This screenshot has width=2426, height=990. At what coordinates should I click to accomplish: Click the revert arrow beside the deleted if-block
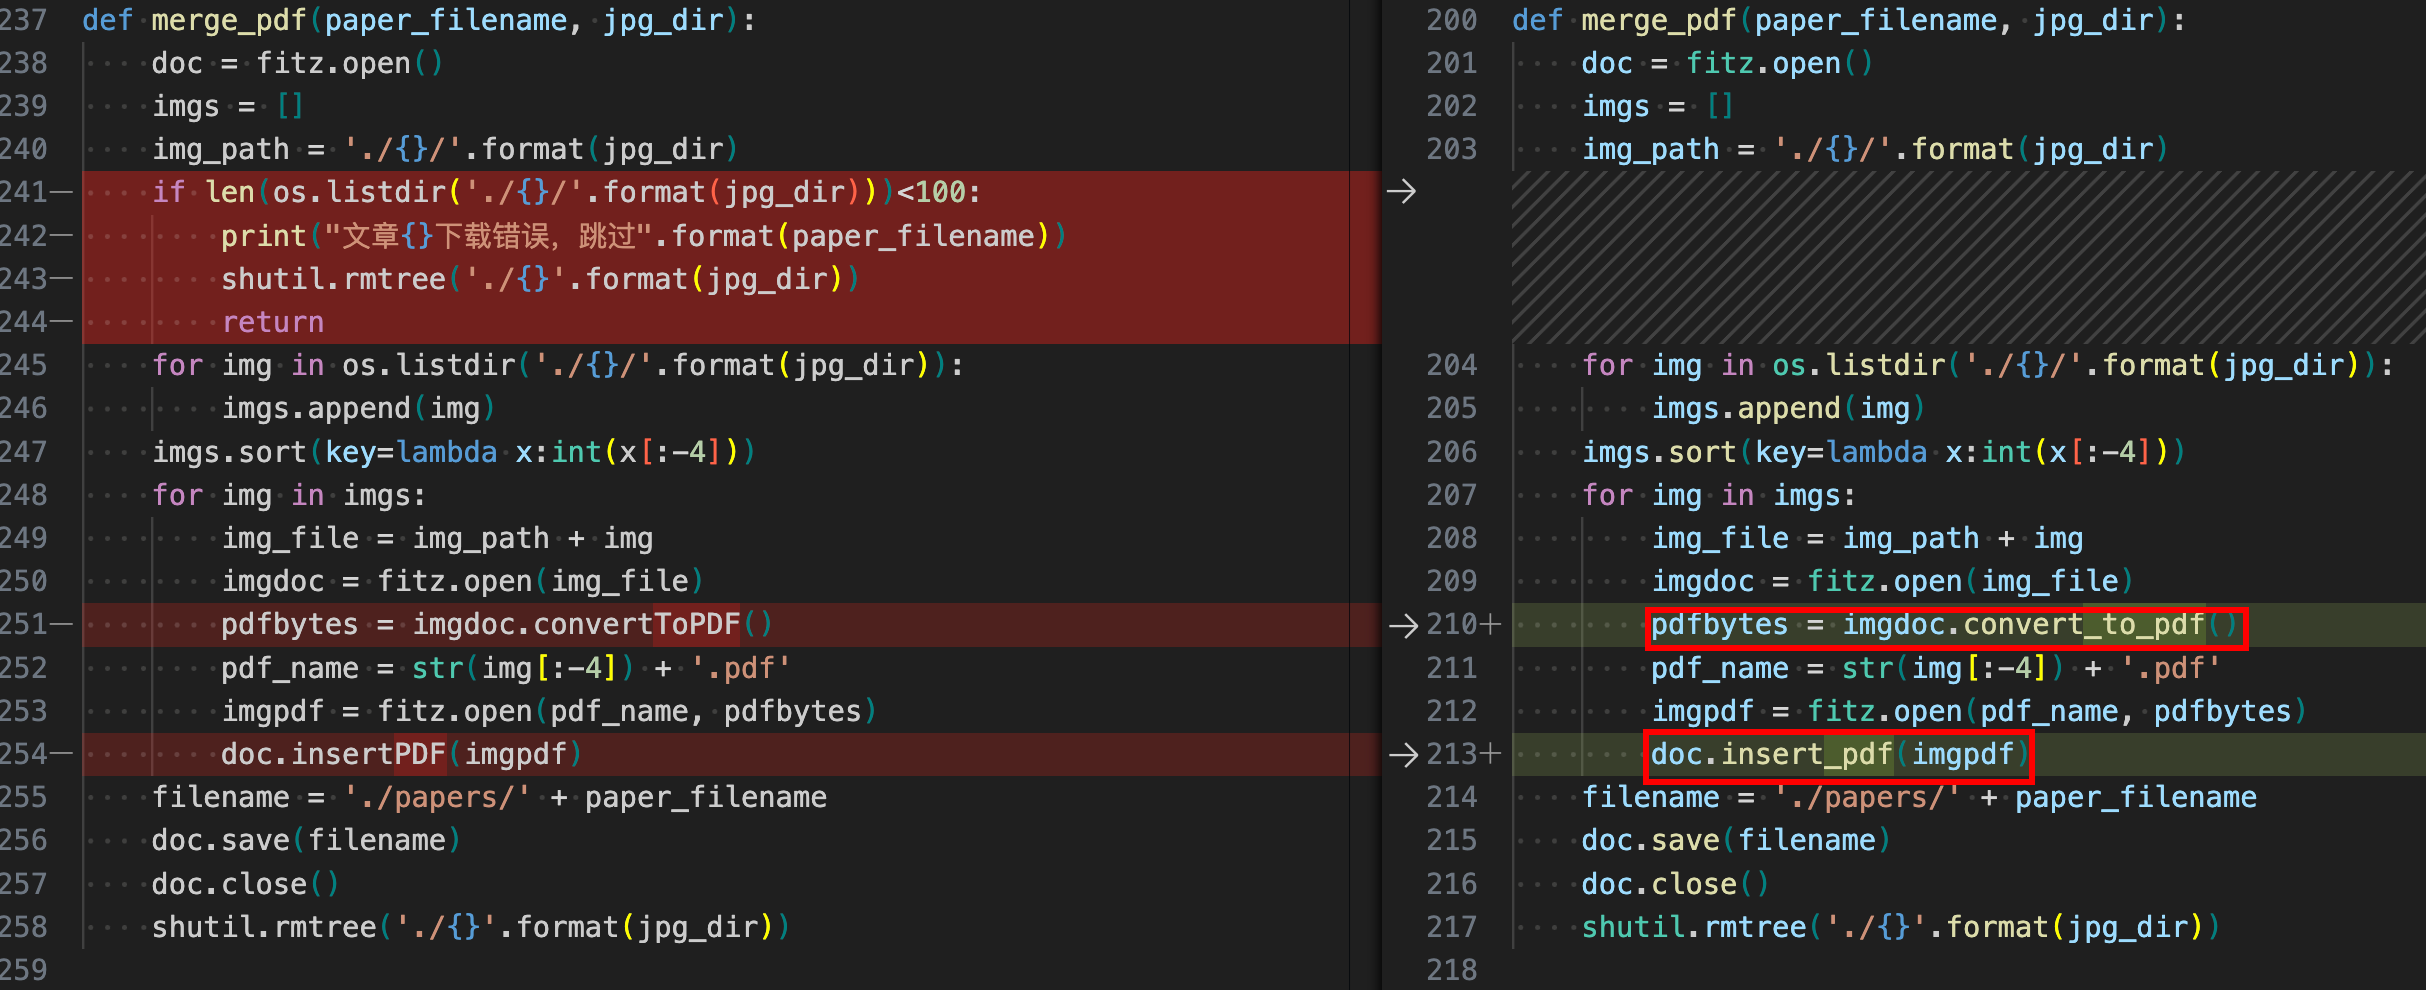tap(1402, 191)
